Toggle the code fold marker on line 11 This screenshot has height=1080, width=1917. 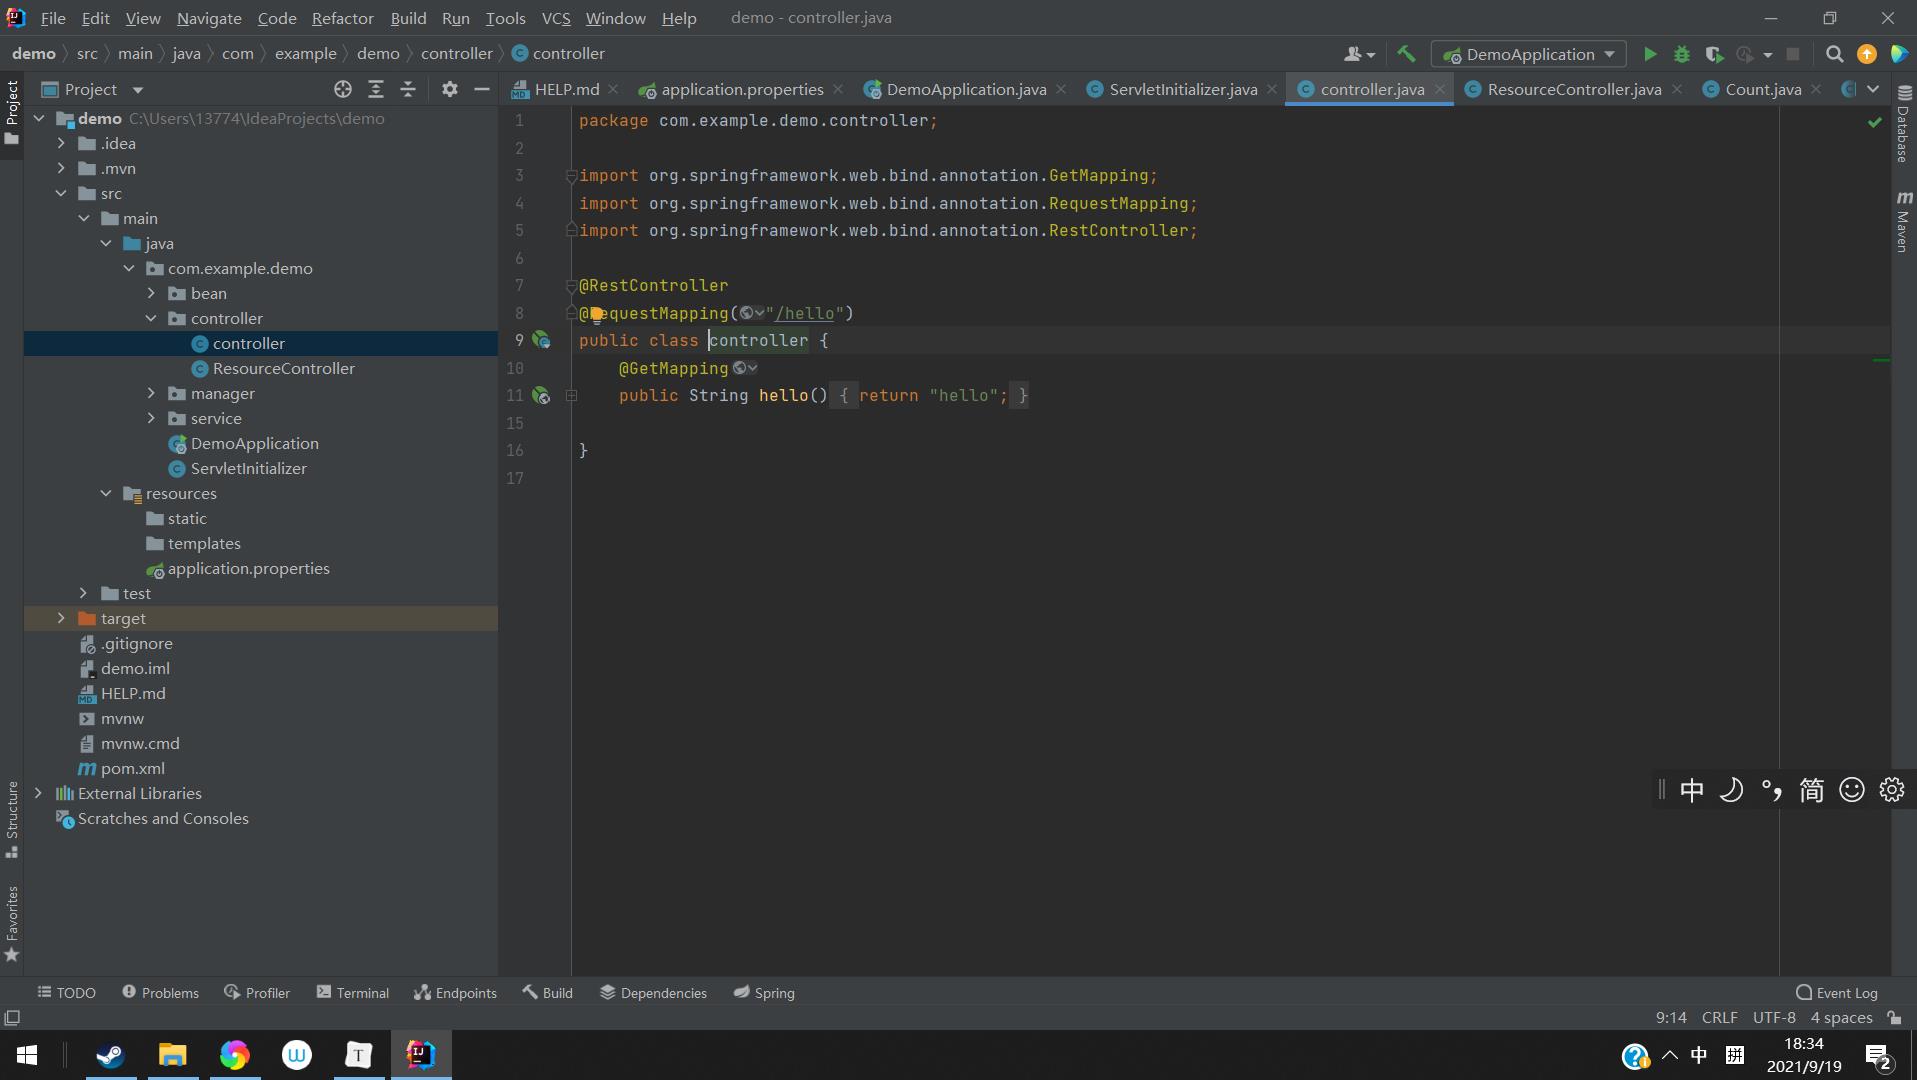click(571, 396)
